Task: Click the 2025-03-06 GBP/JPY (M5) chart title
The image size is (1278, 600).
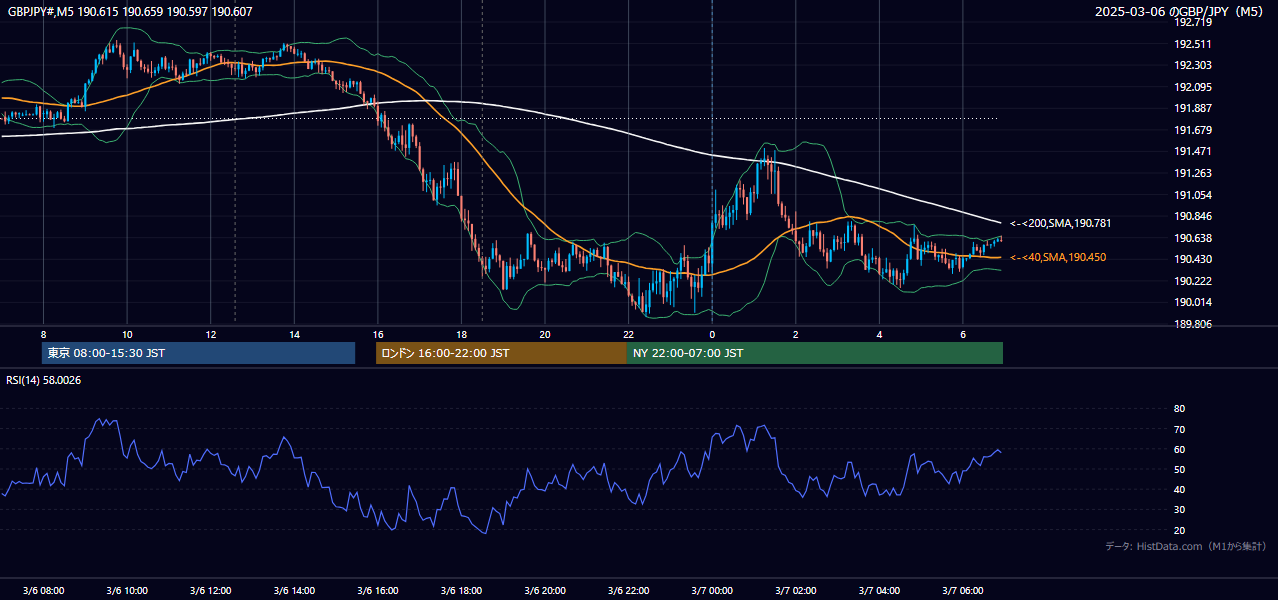Action: 1180,12
